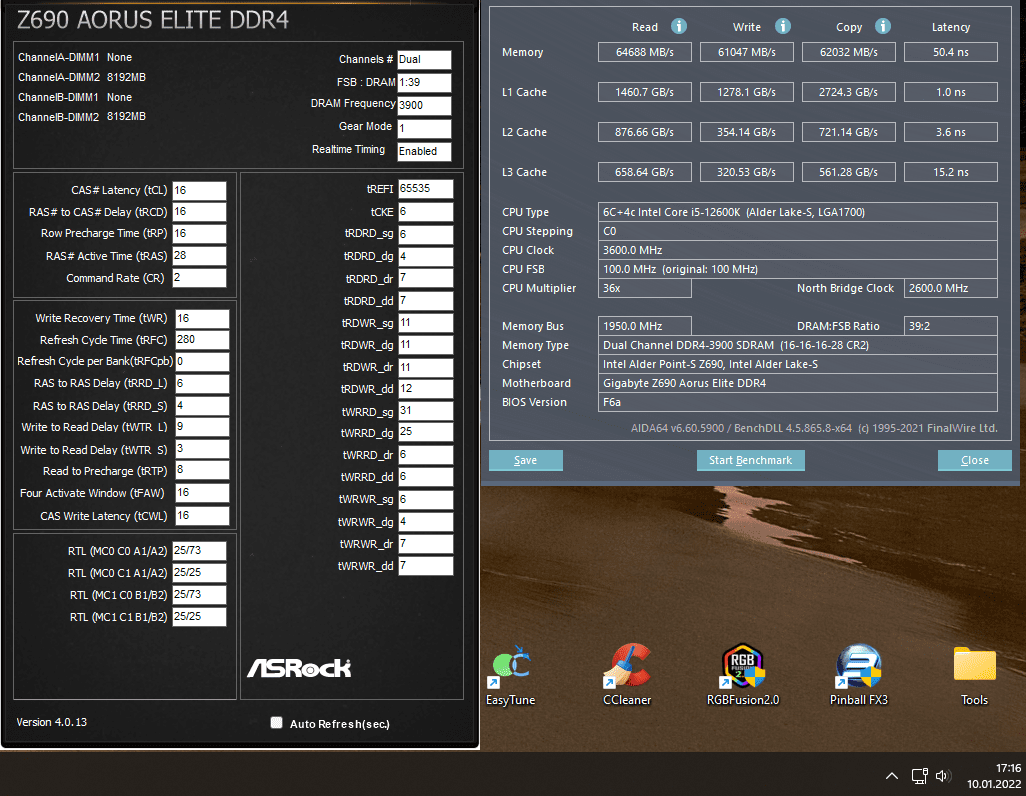This screenshot has width=1026, height=796.
Task: Click the RTL MC1 C1 B1/B2 field
Action: [x=200, y=617]
